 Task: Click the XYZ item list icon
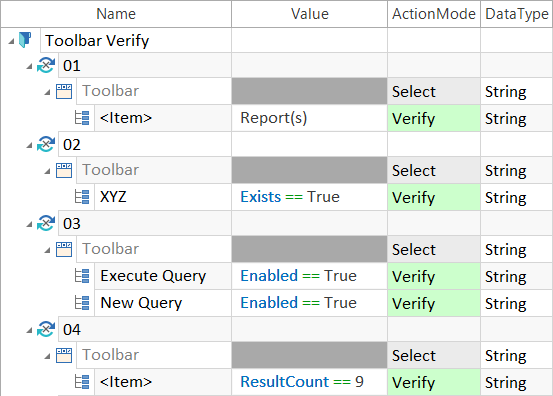click(x=82, y=197)
